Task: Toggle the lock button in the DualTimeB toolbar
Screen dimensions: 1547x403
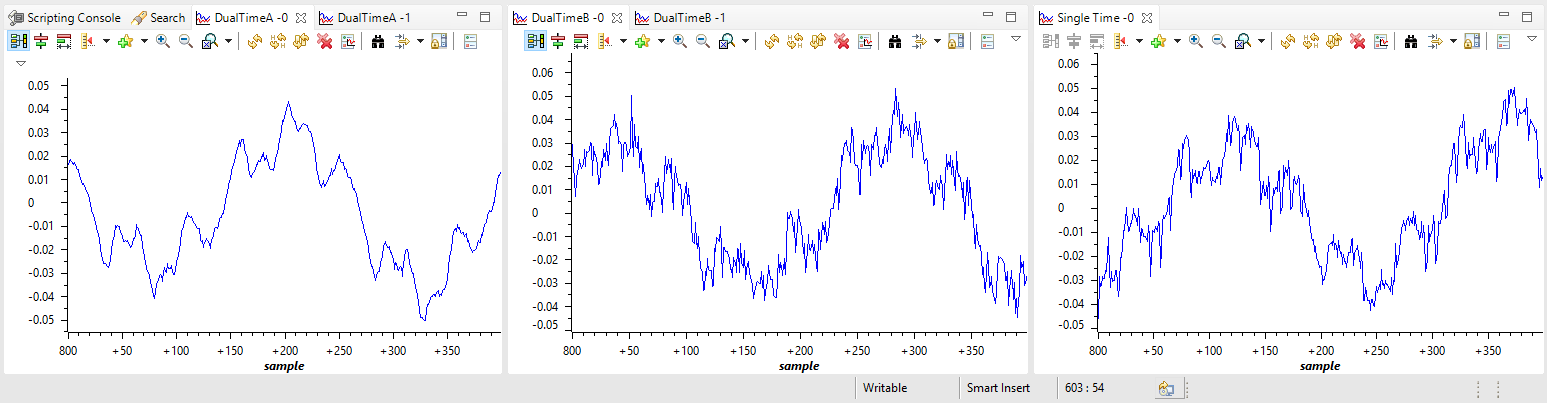Action: click(955, 41)
